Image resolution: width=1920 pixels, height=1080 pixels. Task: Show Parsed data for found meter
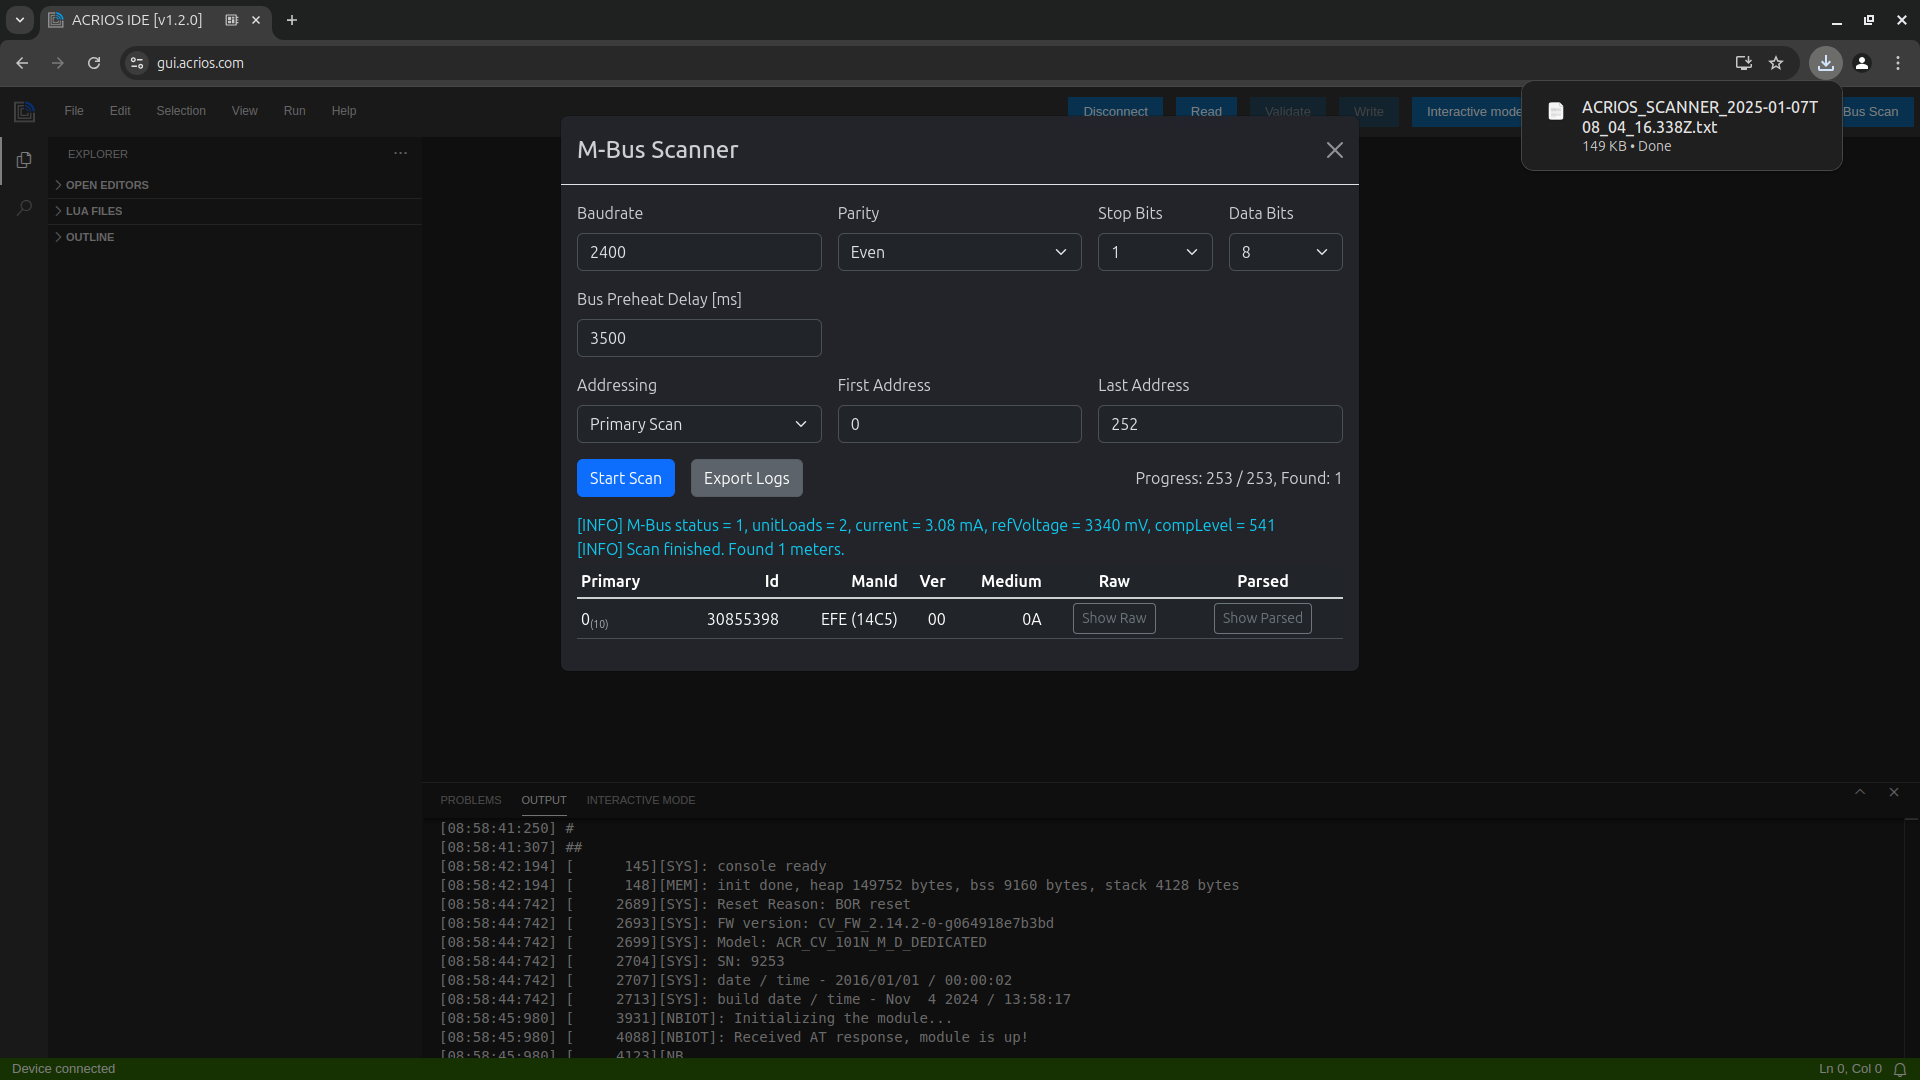[1263, 618]
